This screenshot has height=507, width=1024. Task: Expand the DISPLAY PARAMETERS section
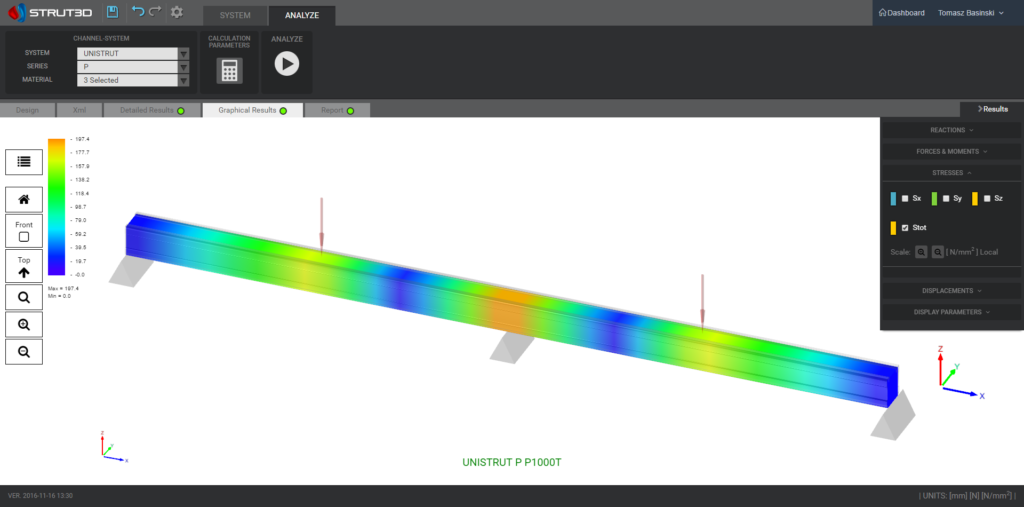pyautogui.click(x=952, y=312)
